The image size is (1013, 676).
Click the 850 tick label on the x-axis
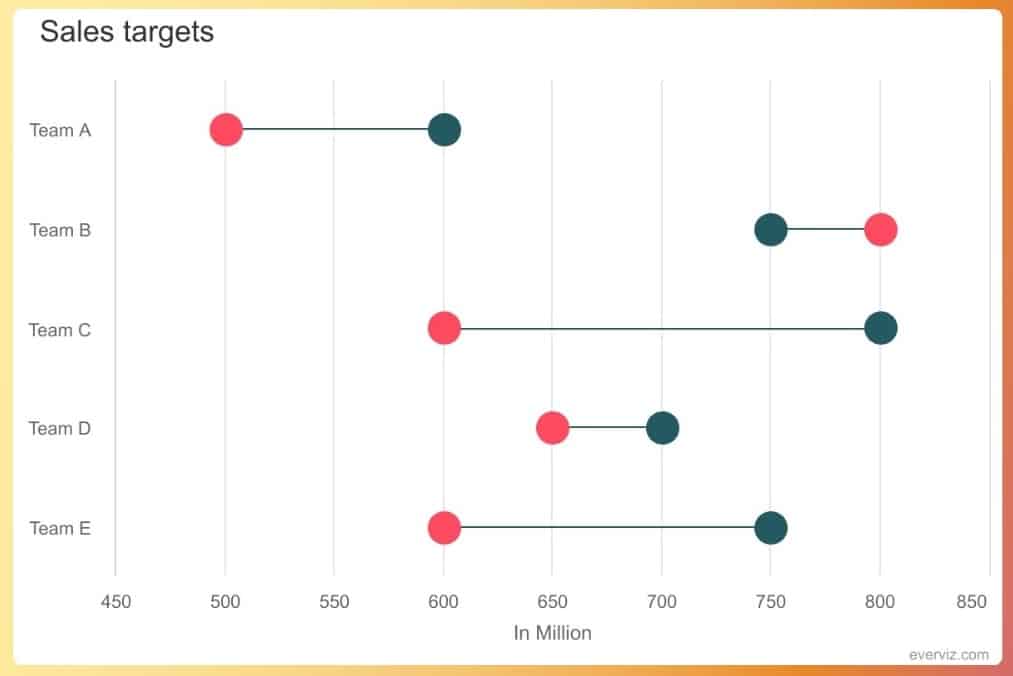point(970,602)
